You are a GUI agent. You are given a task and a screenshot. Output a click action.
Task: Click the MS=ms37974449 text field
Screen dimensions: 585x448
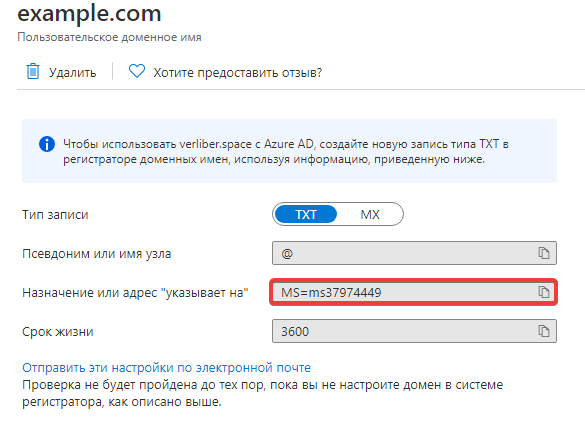413,292
